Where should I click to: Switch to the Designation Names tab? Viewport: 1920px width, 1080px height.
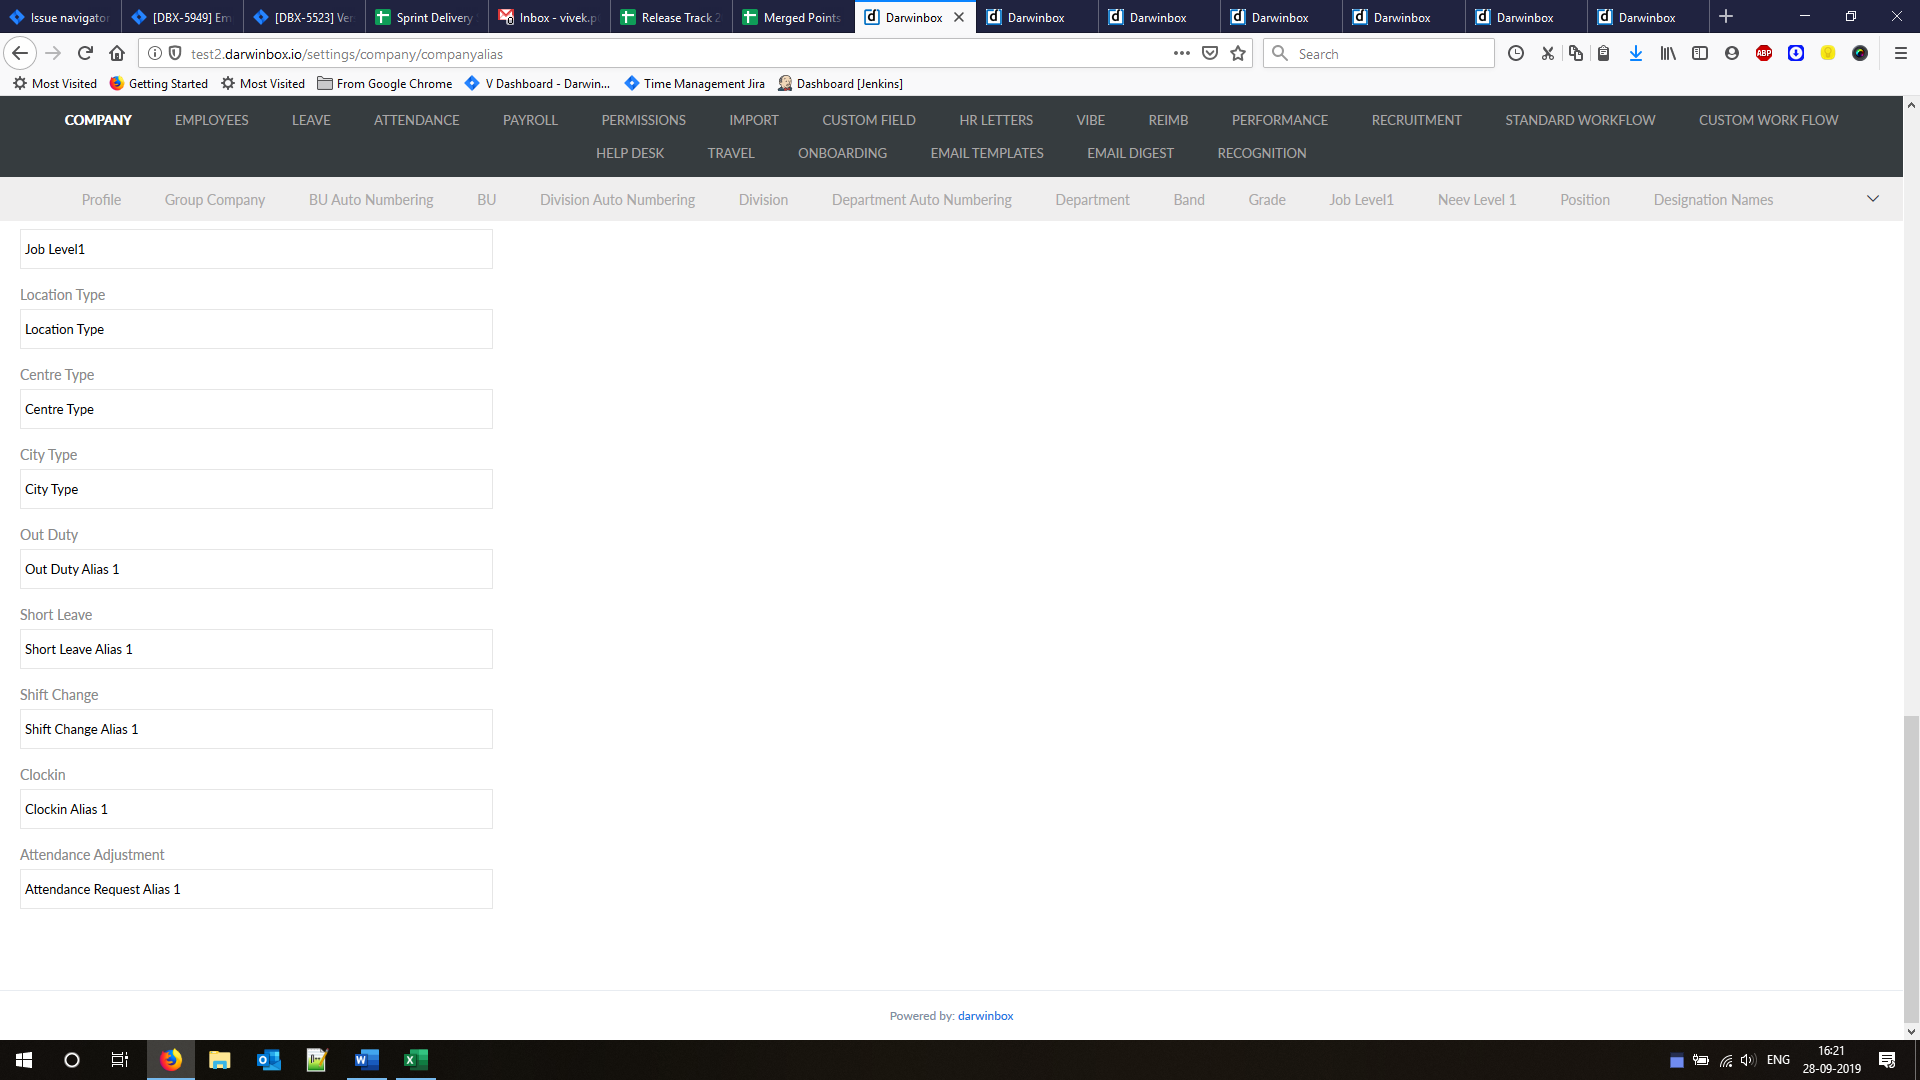pyautogui.click(x=1712, y=200)
